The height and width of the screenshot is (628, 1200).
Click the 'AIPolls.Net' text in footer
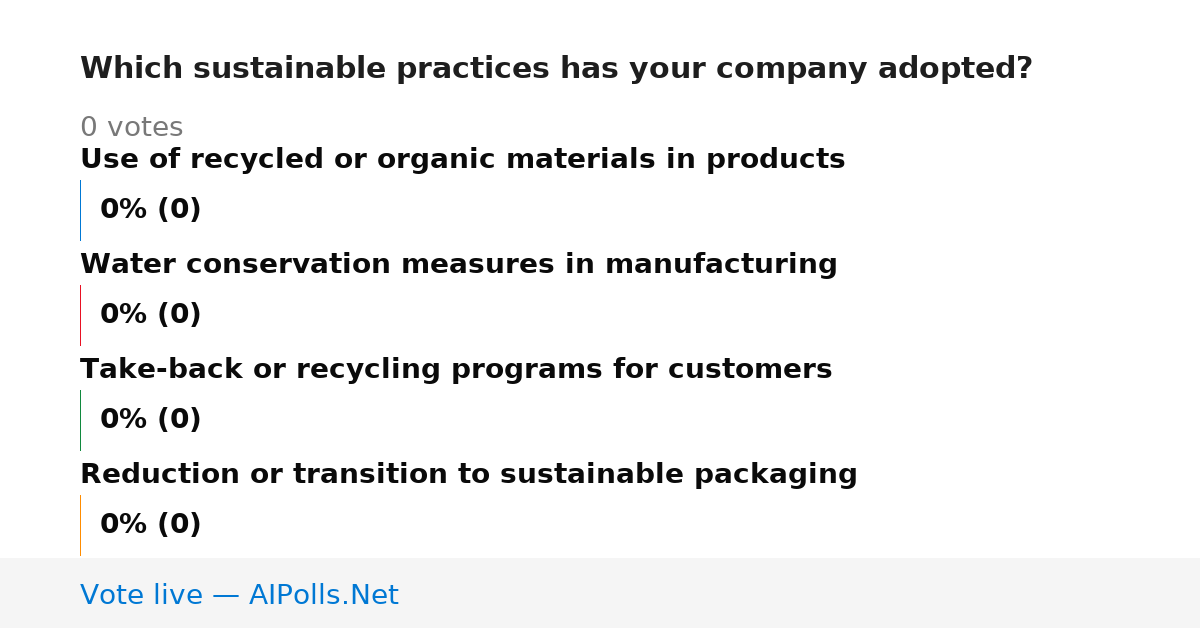pyautogui.click(x=323, y=596)
